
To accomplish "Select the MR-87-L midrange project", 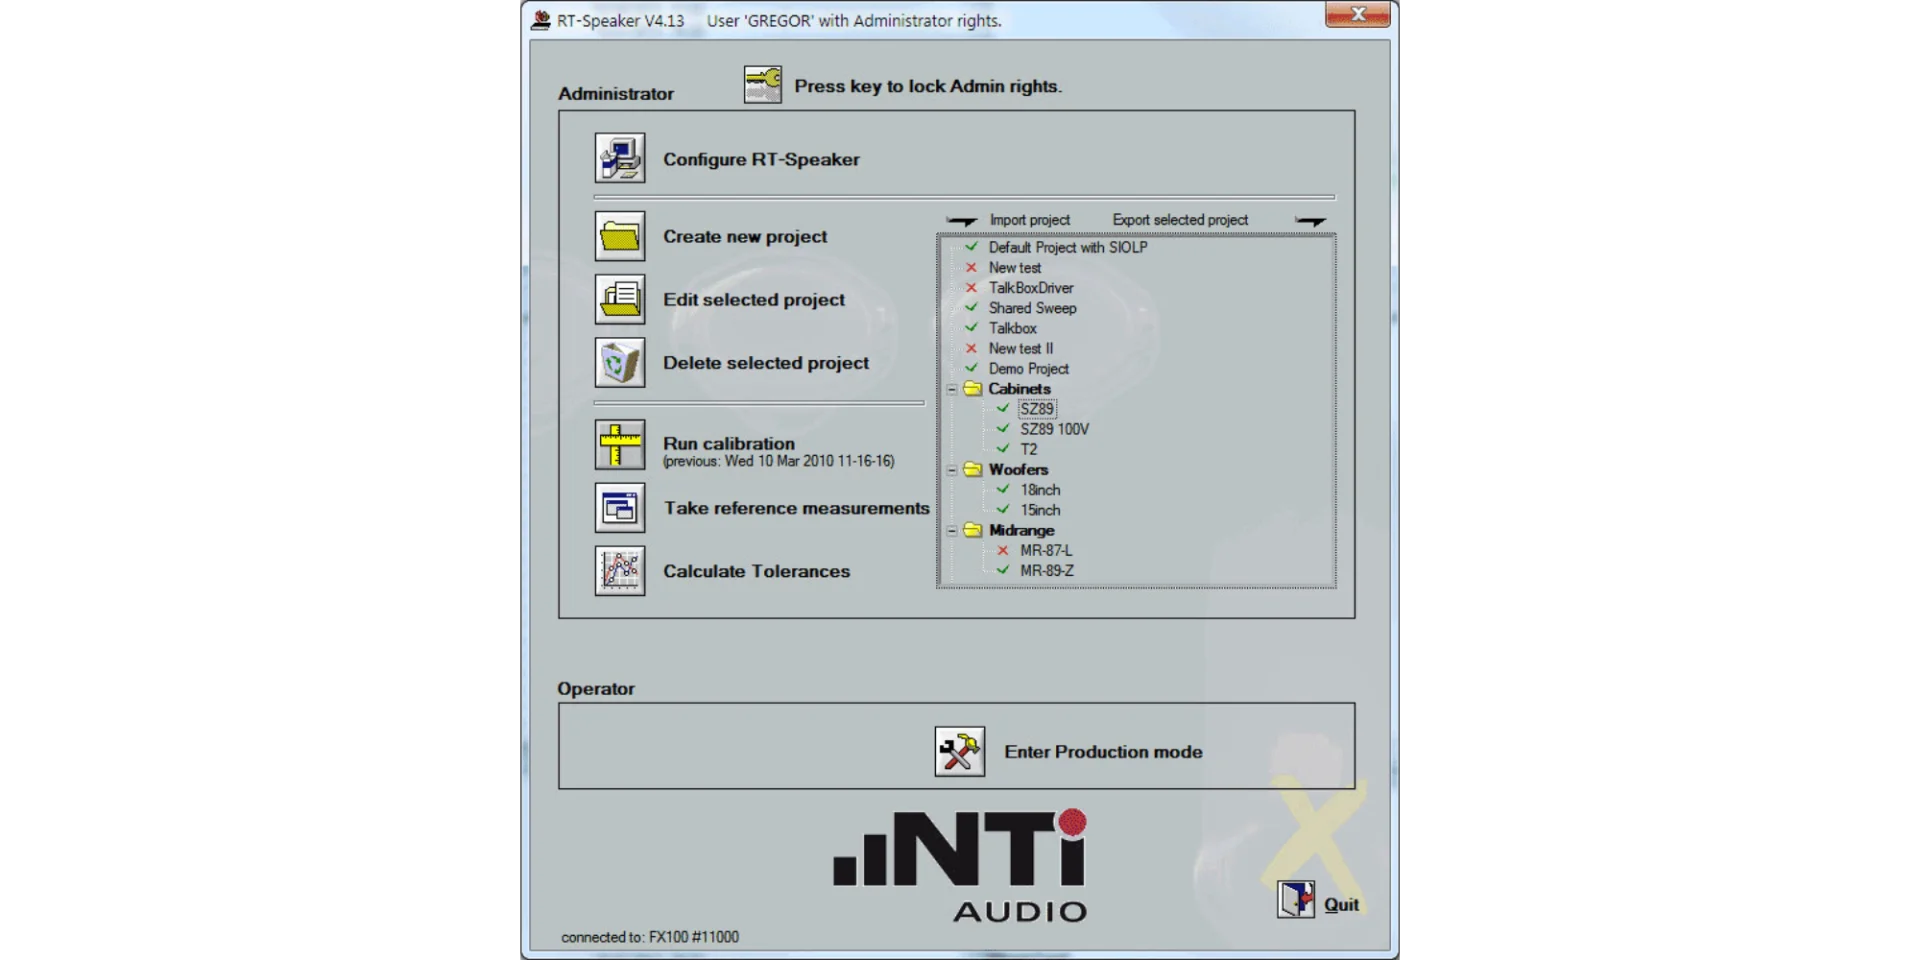I will [x=1045, y=551].
